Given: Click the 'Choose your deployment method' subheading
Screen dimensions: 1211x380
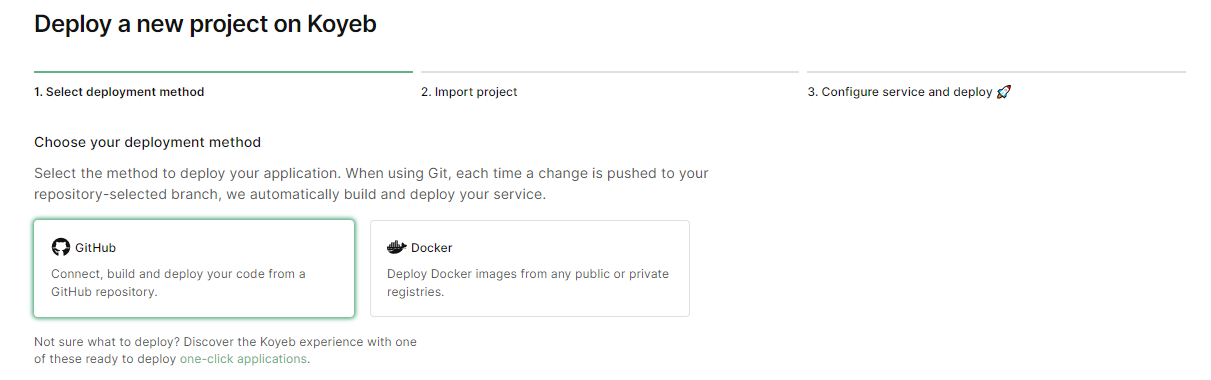Looking at the screenshot, I should [x=147, y=143].
